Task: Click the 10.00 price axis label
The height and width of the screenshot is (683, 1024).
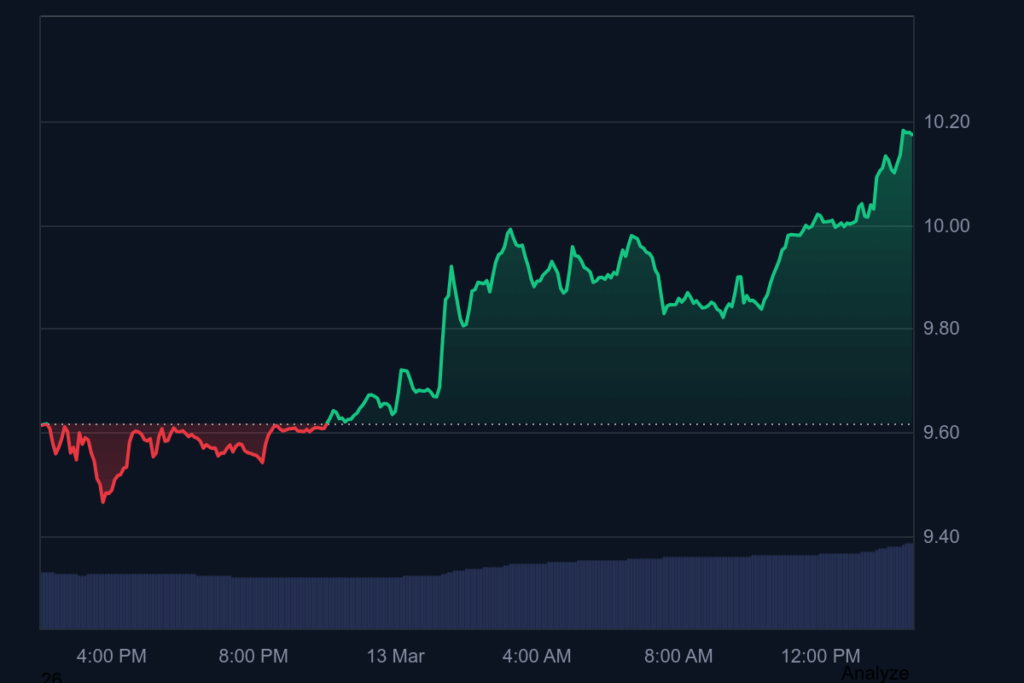Action: pyautogui.click(x=946, y=226)
